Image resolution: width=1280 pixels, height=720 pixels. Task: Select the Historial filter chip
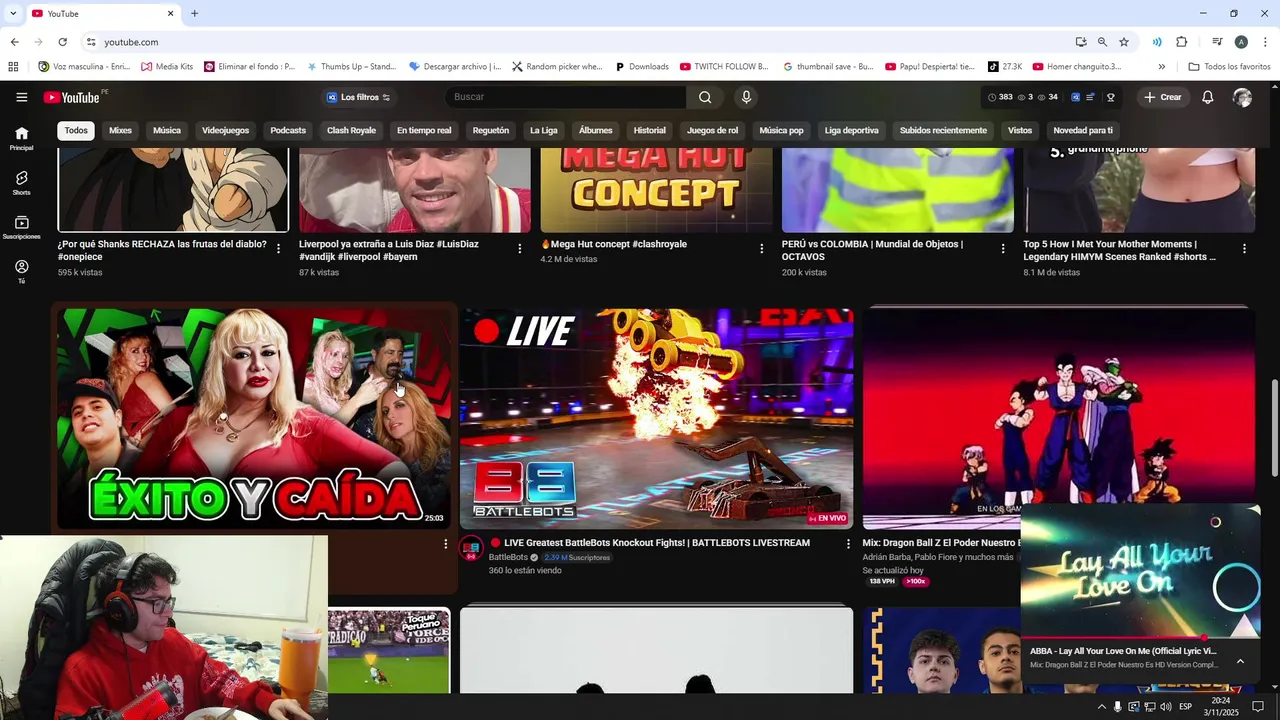point(649,130)
